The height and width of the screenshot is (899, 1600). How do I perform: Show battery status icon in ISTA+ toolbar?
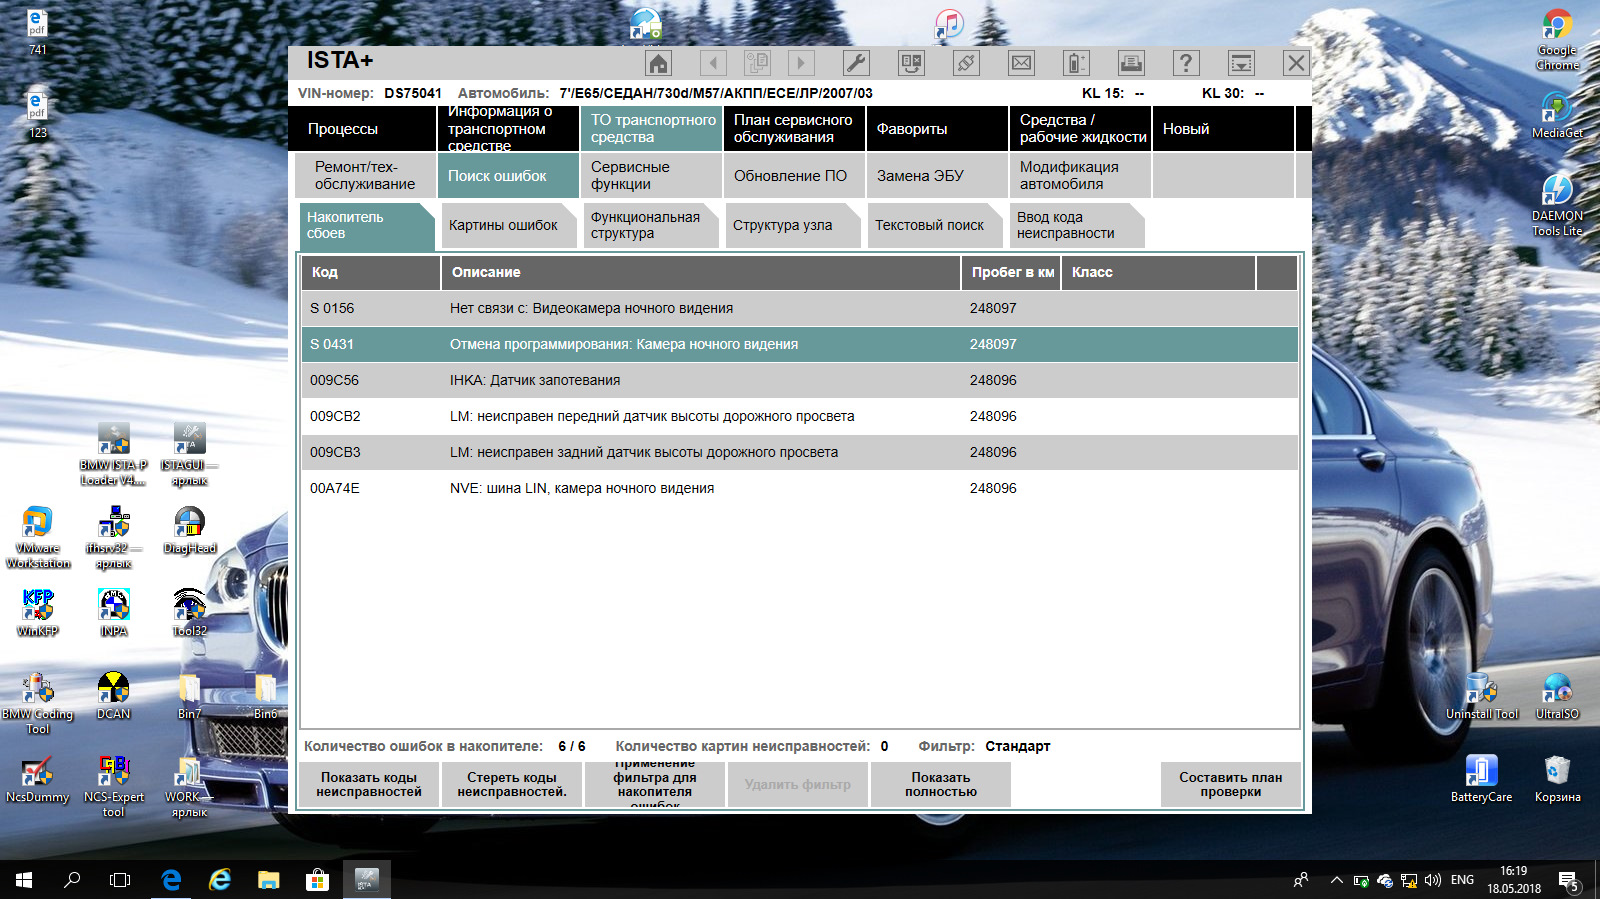(1076, 63)
